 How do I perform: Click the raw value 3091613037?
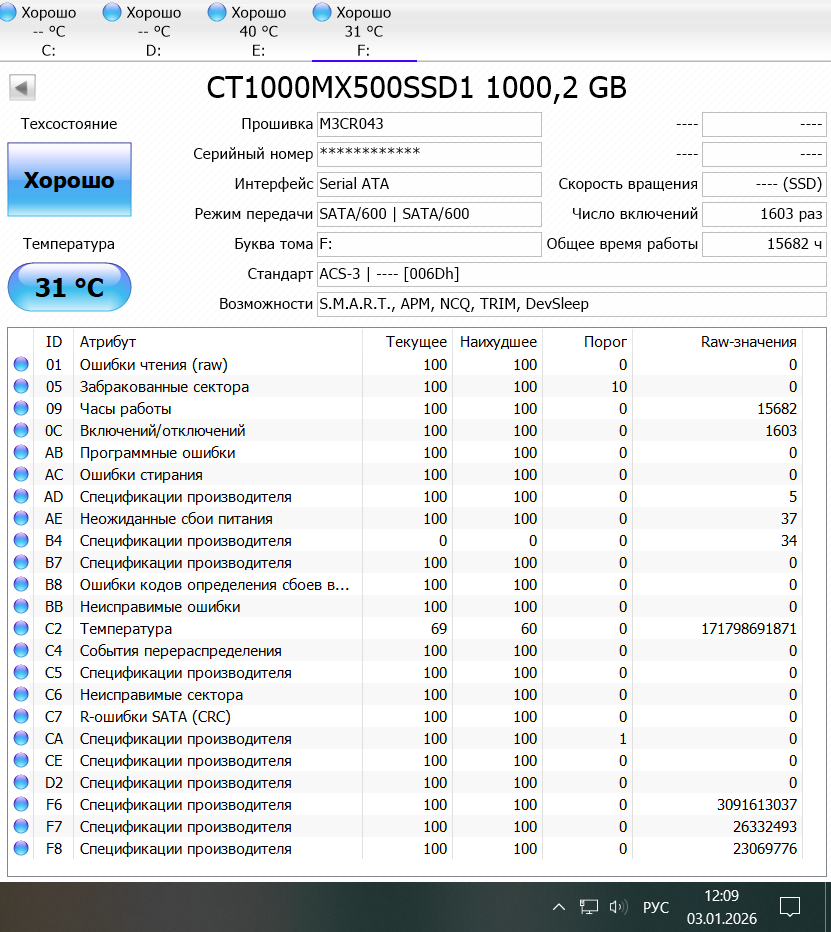point(757,805)
